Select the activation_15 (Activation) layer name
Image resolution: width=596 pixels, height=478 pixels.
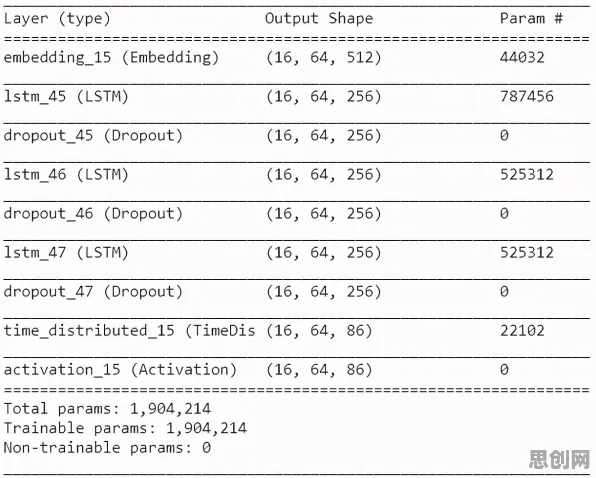(120, 370)
